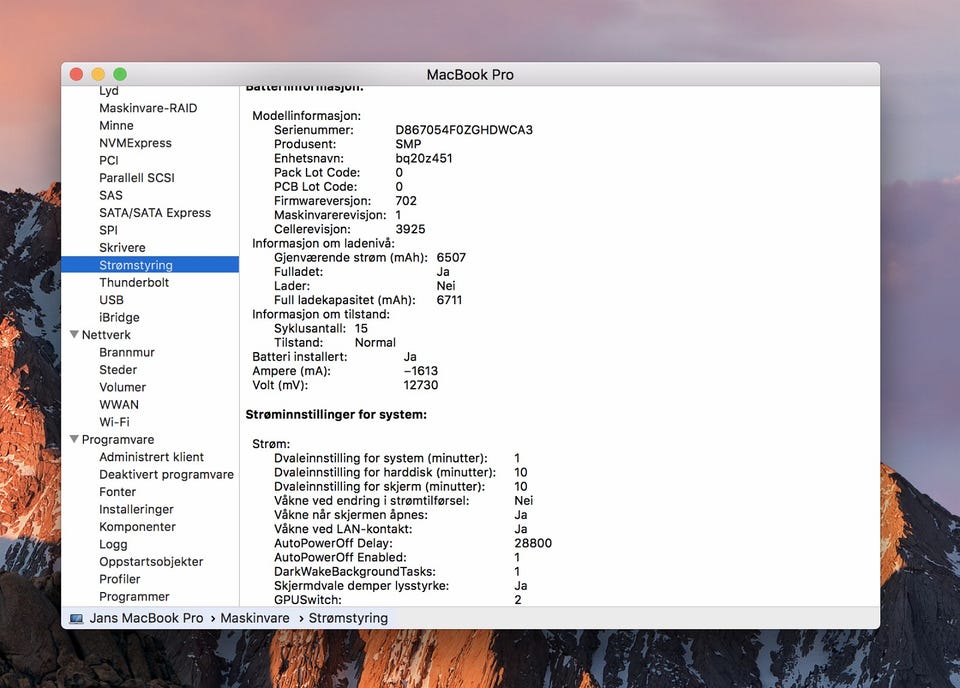
Task: Open the Skrivere entry
Action: pos(122,248)
